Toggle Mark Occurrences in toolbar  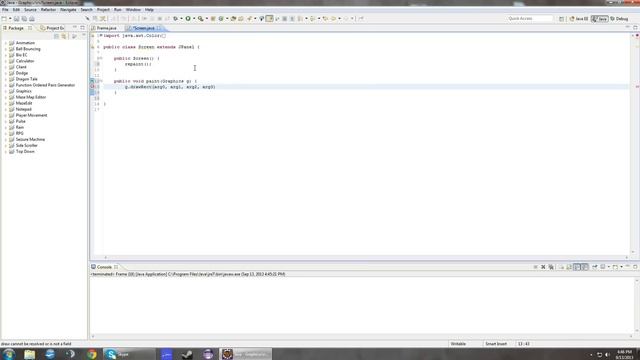(269, 19)
